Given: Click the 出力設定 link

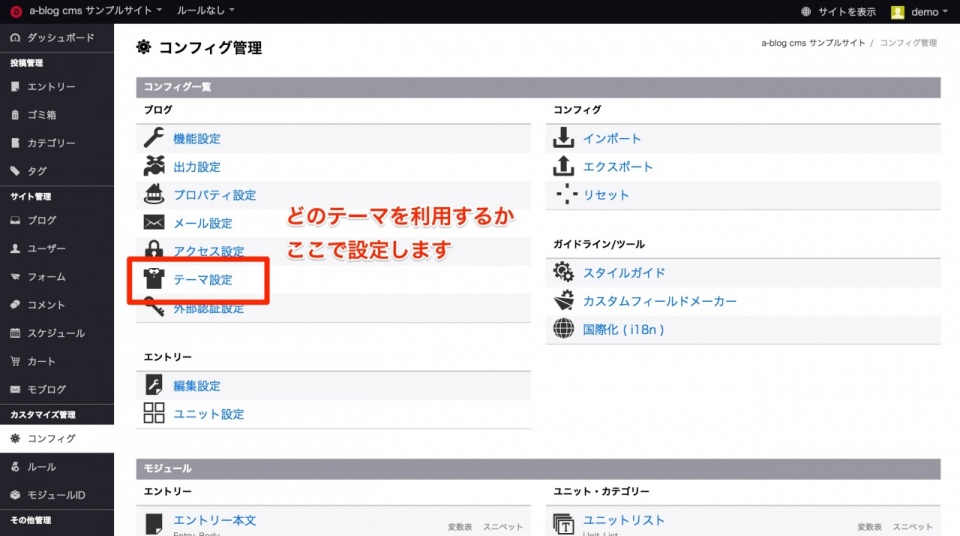Looking at the screenshot, I should pyautogui.click(x=197, y=167).
